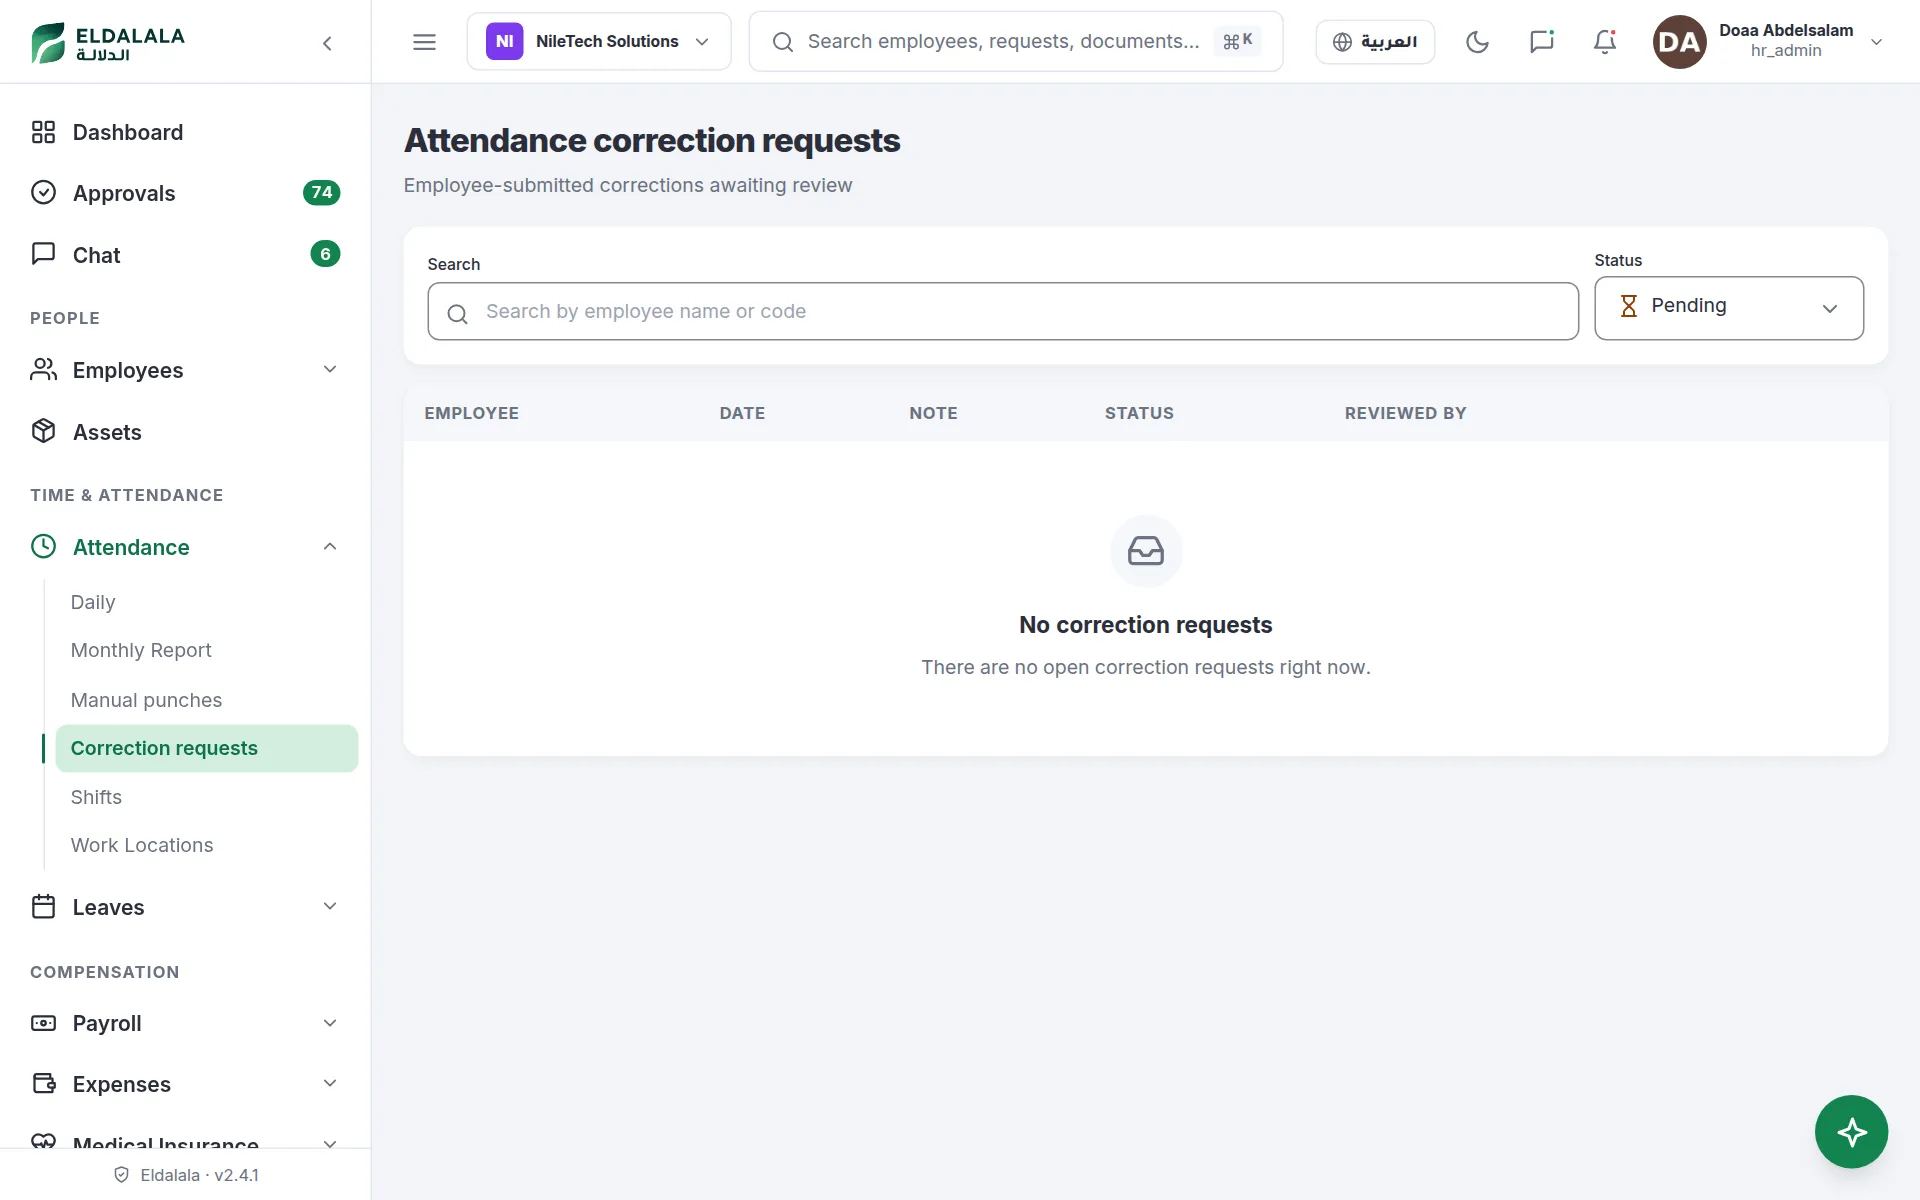Focus the global search box
This screenshot has height=1200, width=1920.
click(1015, 42)
